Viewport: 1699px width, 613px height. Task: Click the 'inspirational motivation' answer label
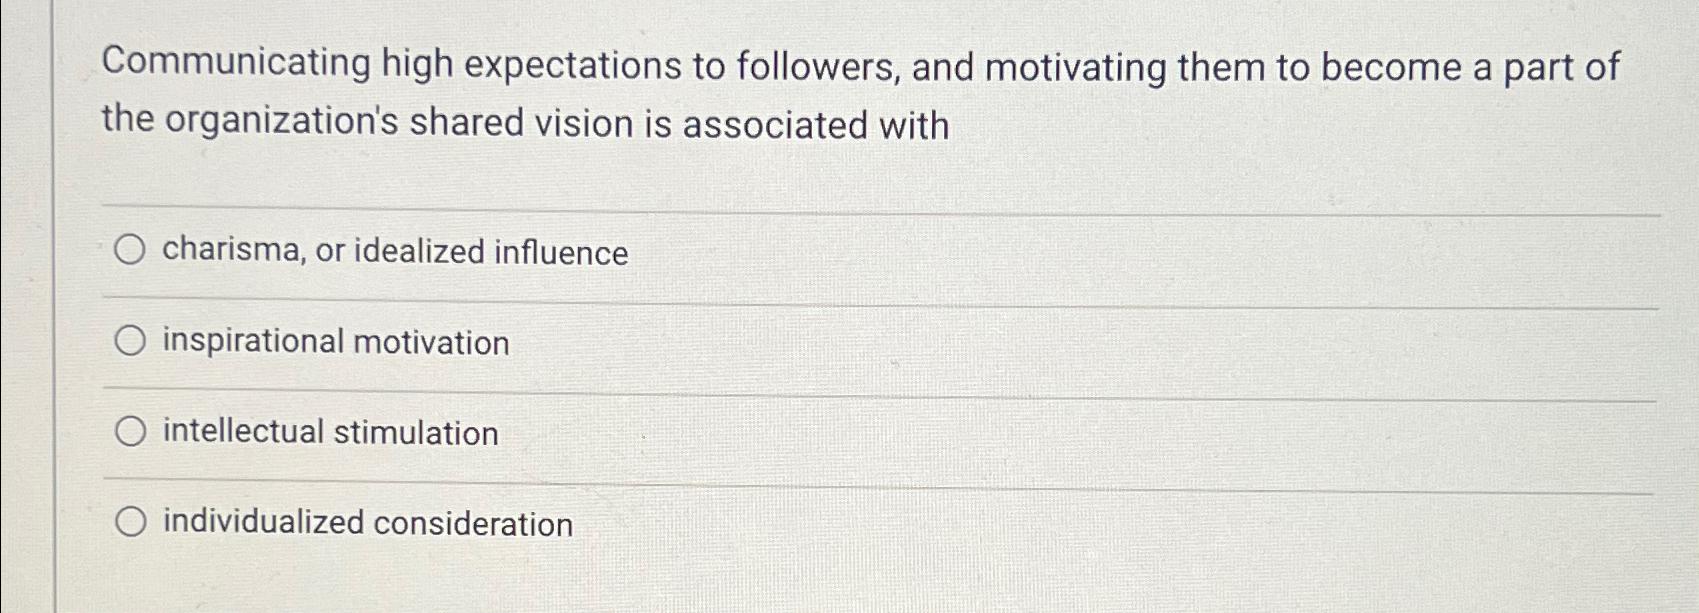pyautogui.click(x=336, y=342)
